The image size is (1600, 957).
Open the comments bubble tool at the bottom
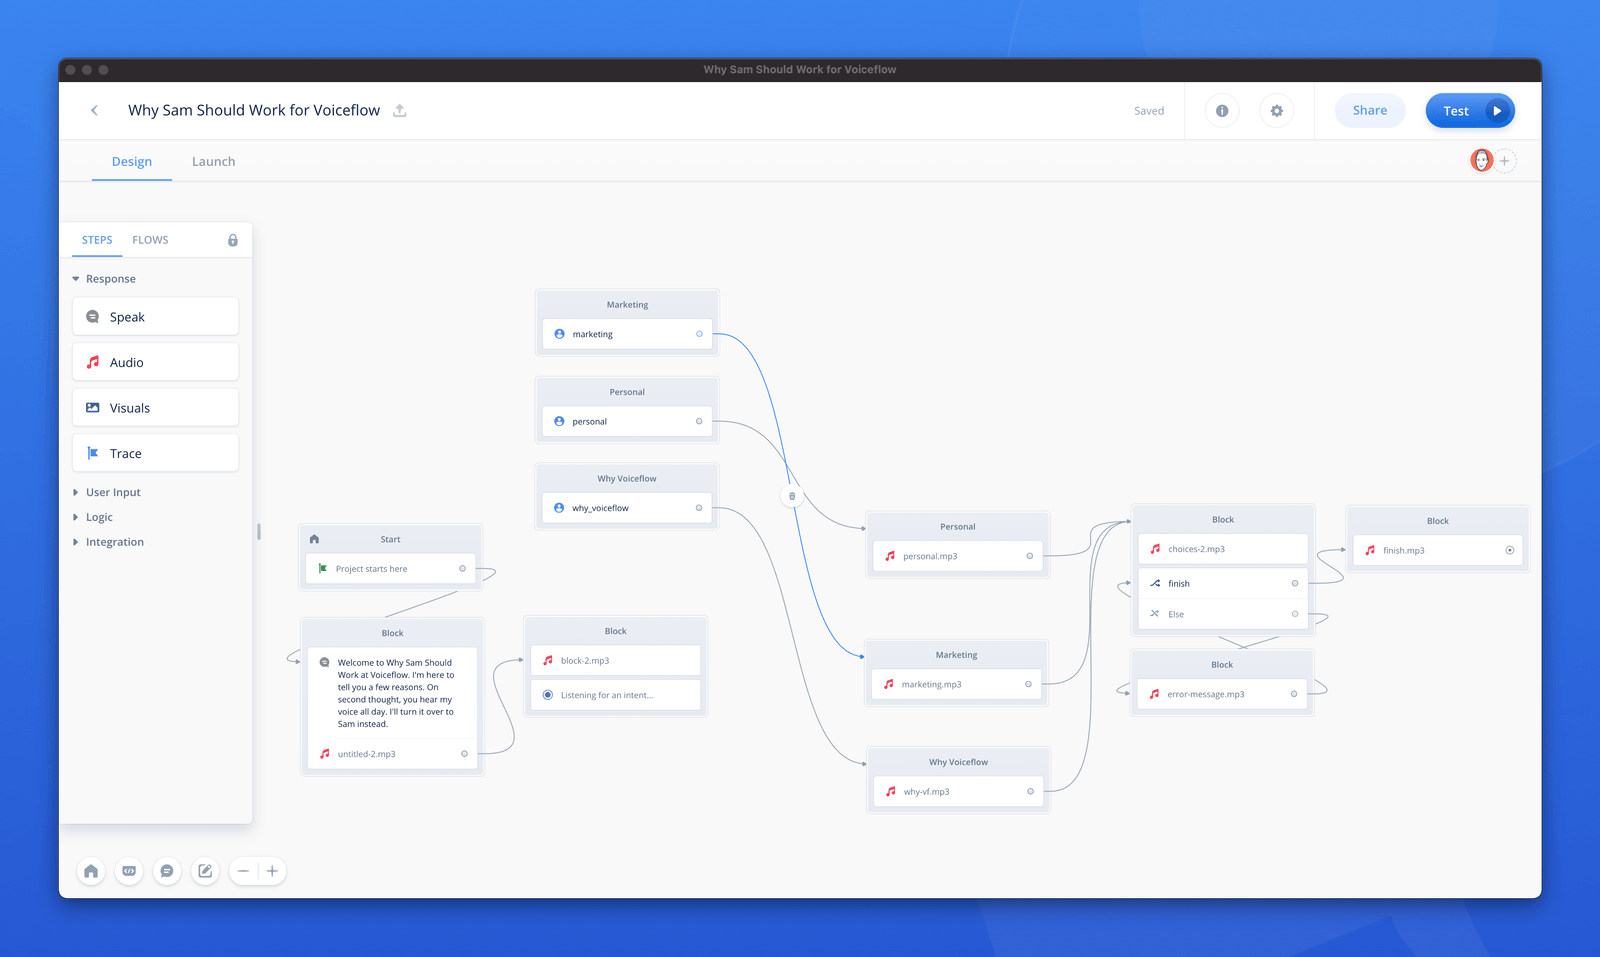point(167,871)
